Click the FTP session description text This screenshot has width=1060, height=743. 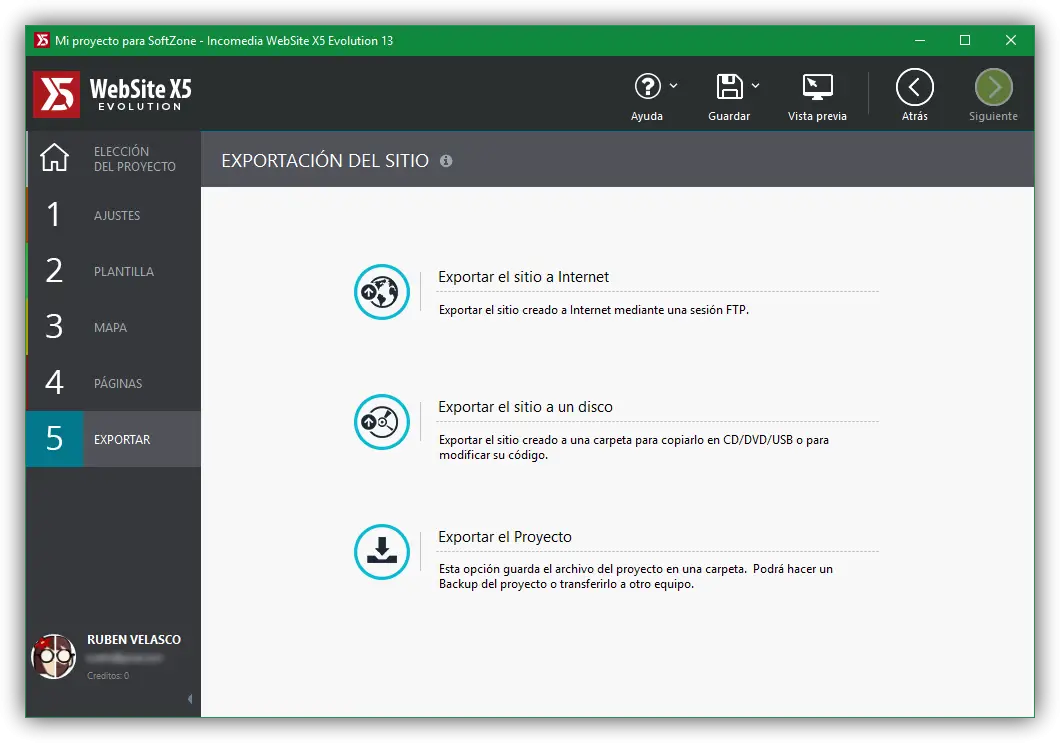pyautogui.click(x=594, y=310)
